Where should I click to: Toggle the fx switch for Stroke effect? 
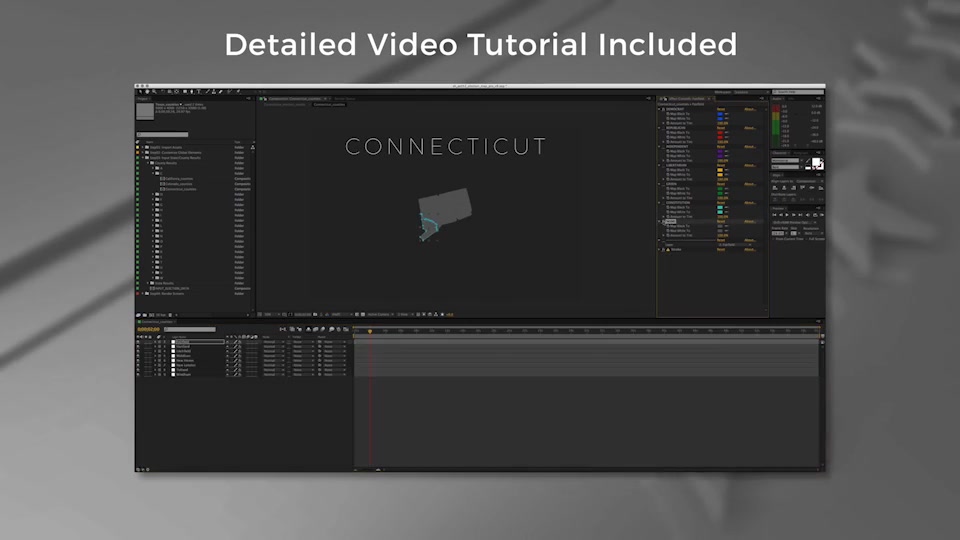pos(663,250)
